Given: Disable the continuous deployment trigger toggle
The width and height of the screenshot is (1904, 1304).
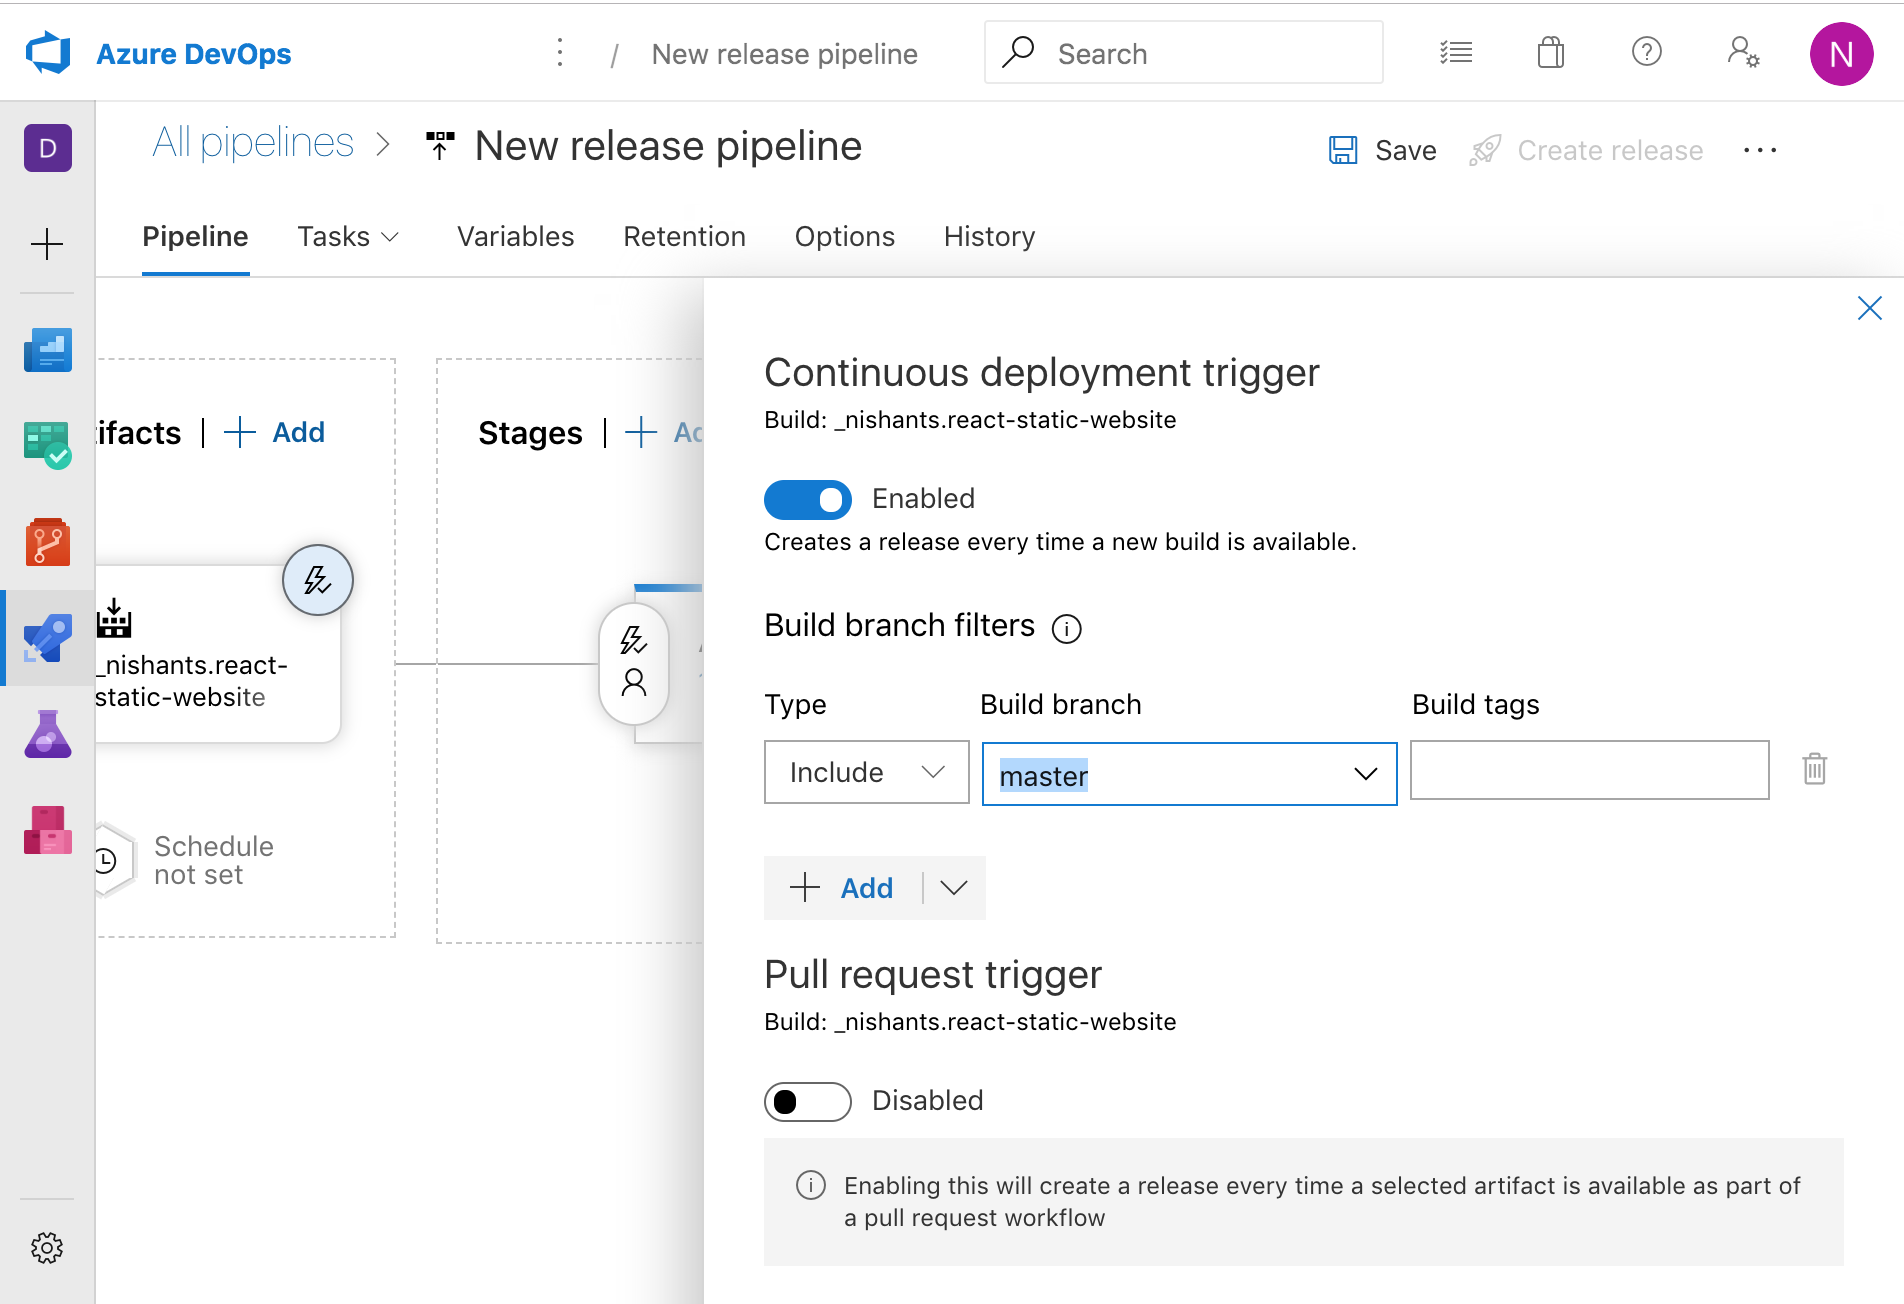Looking at the screenshot, I should (x=807, y=499).
